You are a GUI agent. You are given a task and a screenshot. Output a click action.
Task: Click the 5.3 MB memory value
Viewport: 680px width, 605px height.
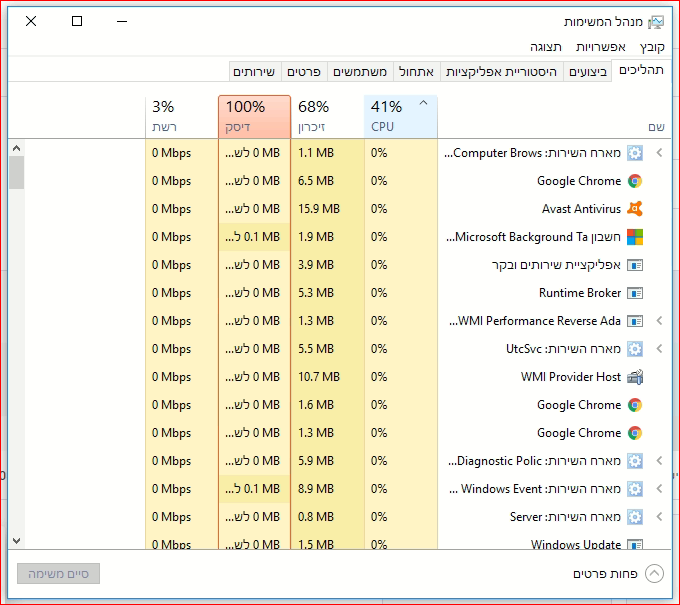pos(316,293)
